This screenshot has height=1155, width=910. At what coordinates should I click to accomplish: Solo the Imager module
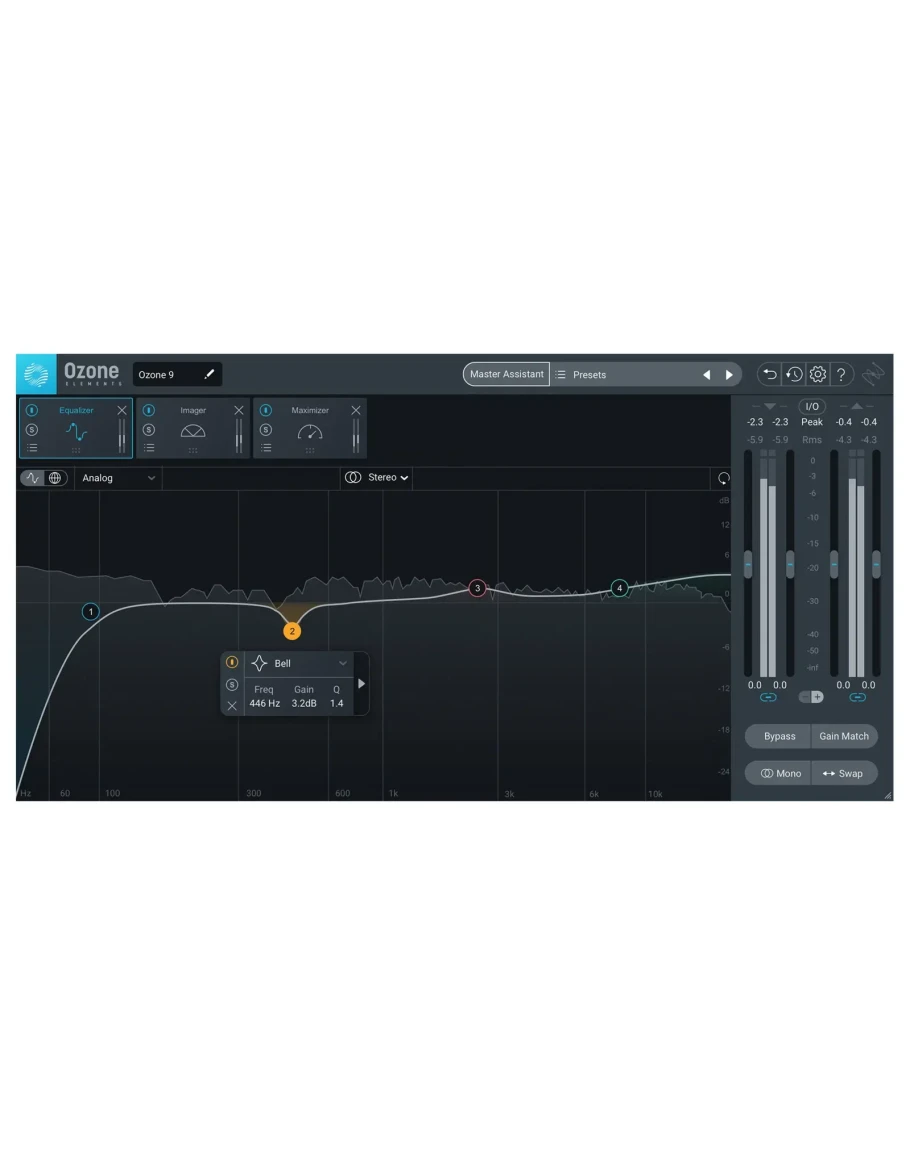(x=149, y=430)
